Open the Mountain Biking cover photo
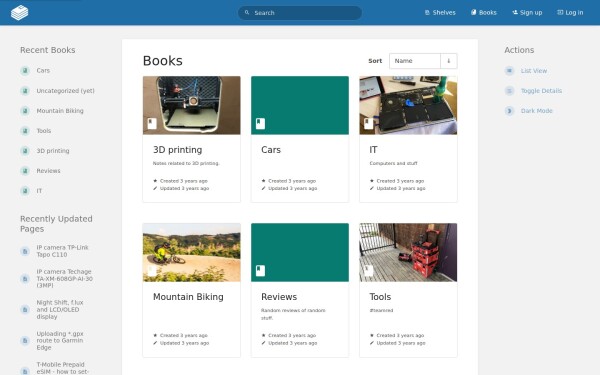 (x=192, y=253)
